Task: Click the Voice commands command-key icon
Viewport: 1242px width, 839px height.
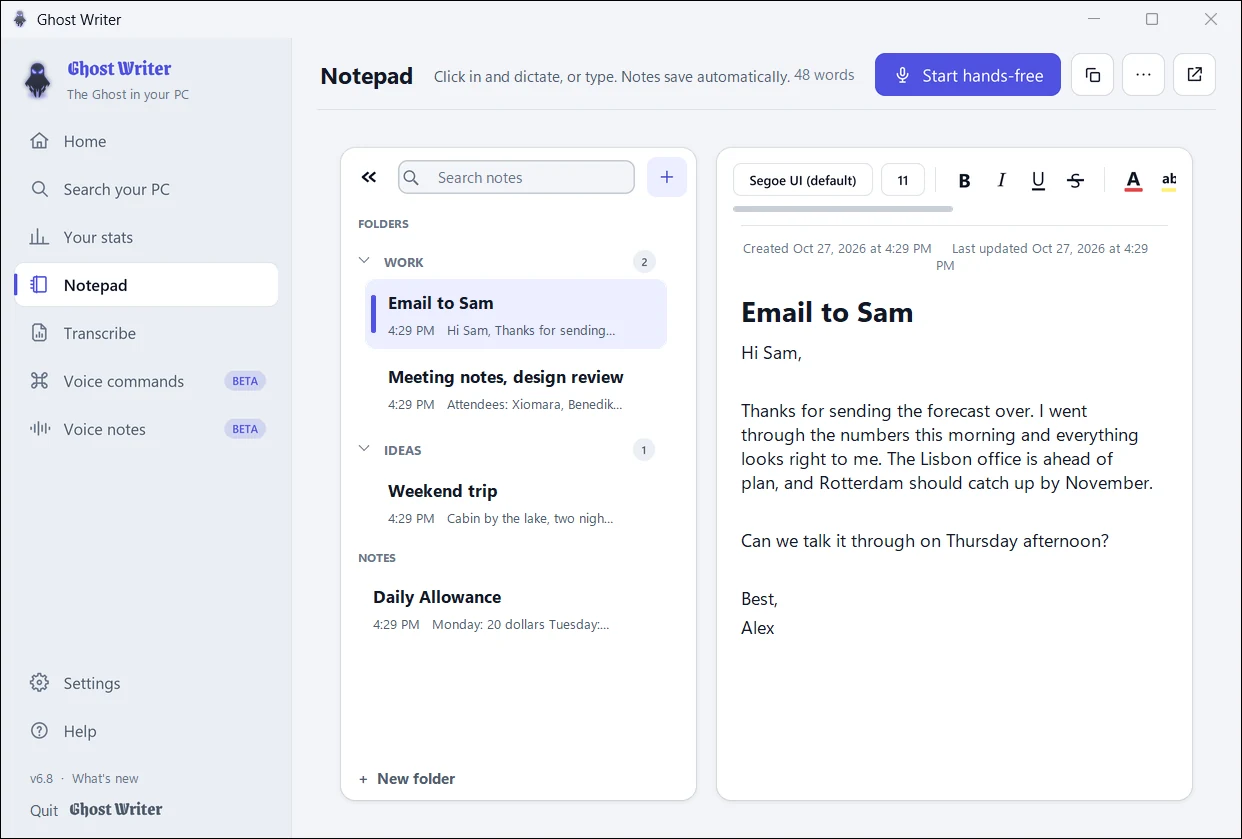Action: [x=39, y=381]
